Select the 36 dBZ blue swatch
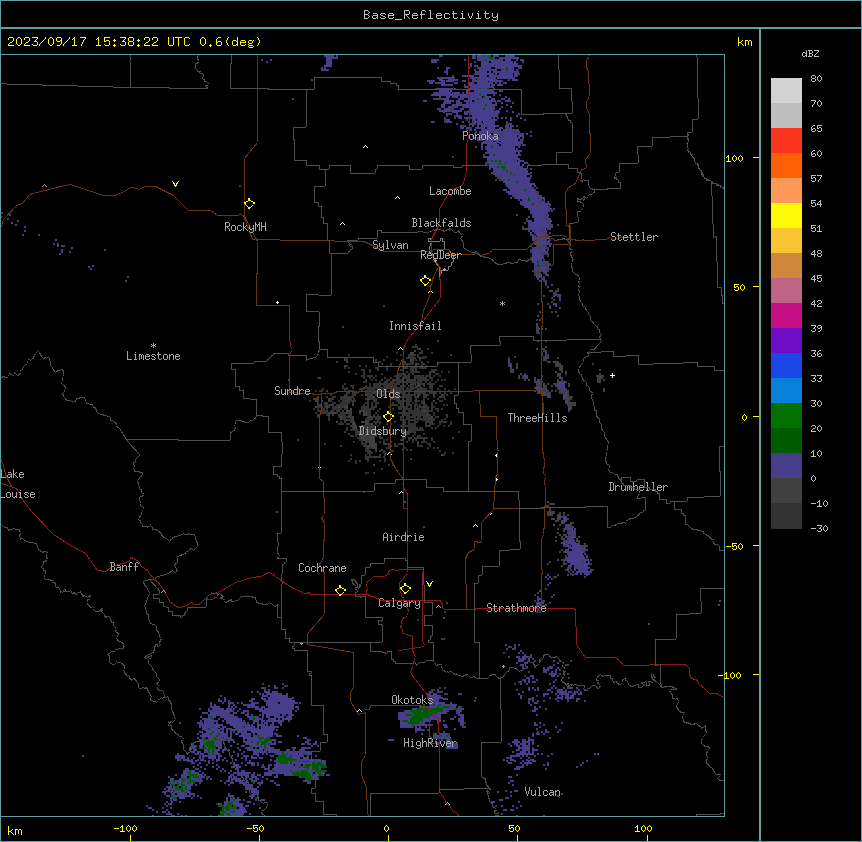Screen dimensions: 862x842 786,365
